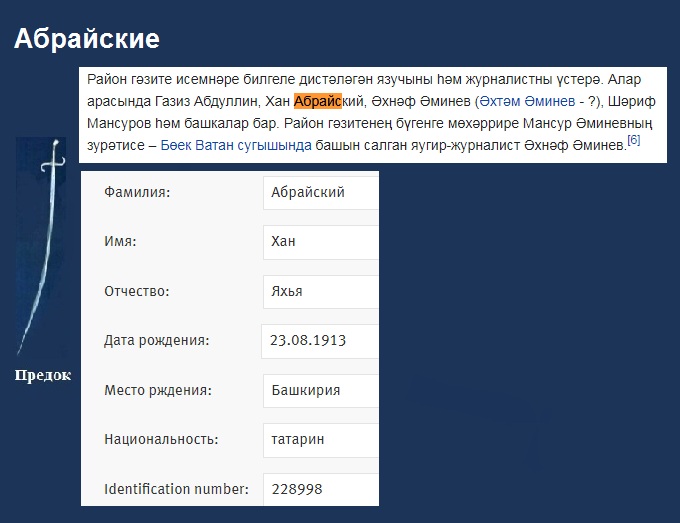Open footnote reference [6]
Screen dimensions: 680x523
634,140
